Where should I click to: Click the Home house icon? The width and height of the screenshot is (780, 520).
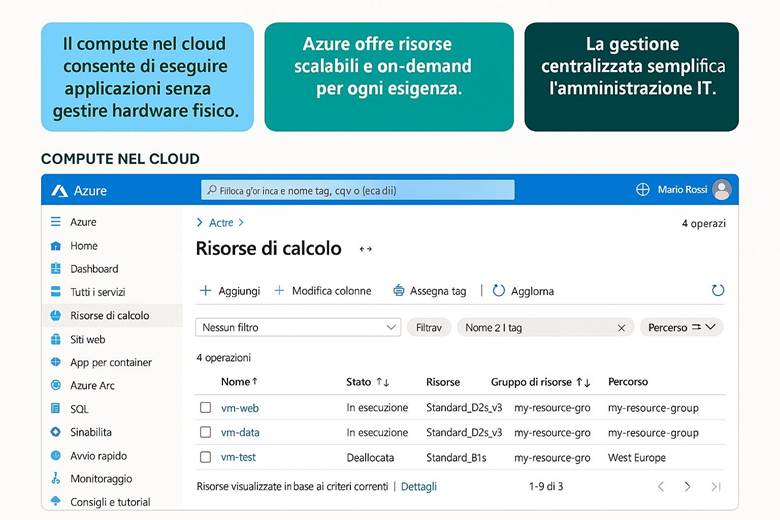tap(56, 246)
